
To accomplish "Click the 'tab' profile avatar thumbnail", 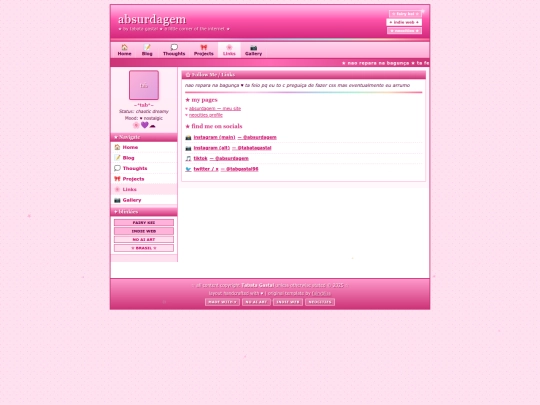I will (x=144, y=85).
